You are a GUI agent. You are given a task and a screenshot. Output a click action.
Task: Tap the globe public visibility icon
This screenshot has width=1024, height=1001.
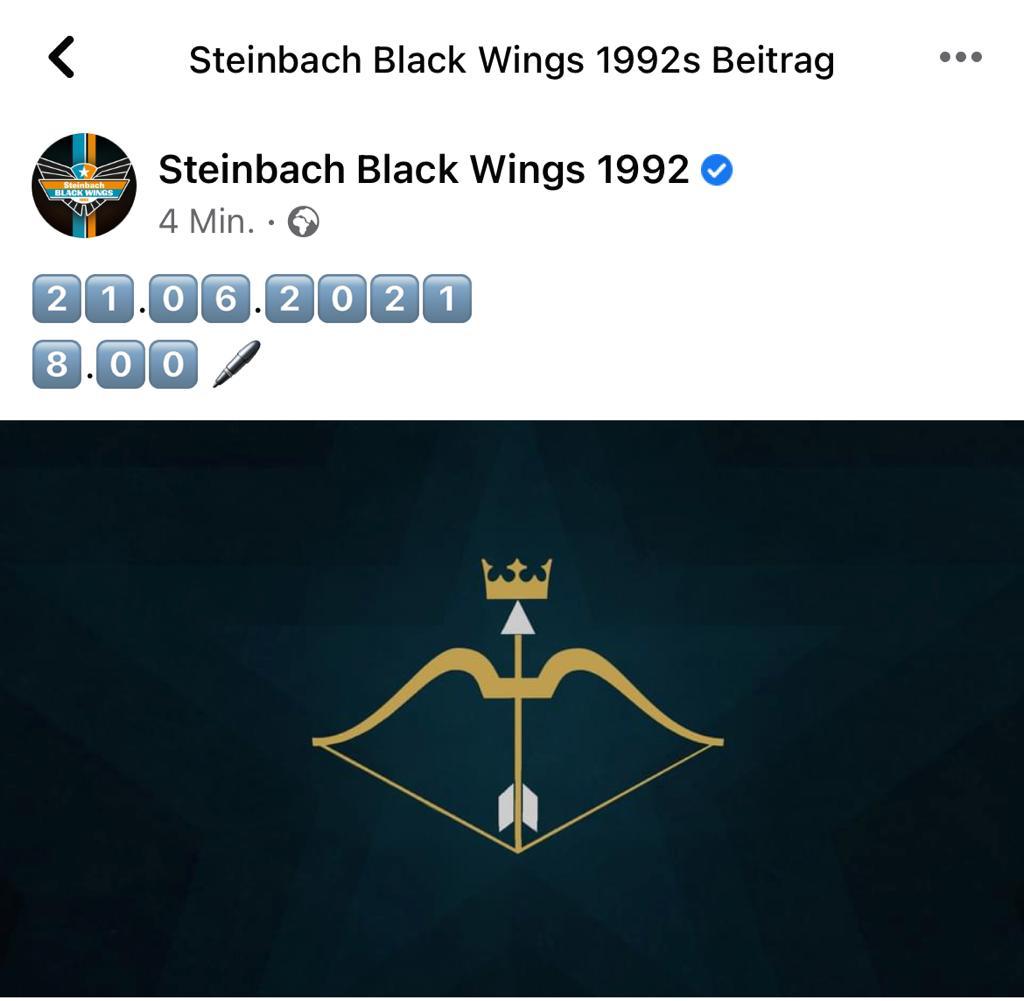click(x=304, y=221)
